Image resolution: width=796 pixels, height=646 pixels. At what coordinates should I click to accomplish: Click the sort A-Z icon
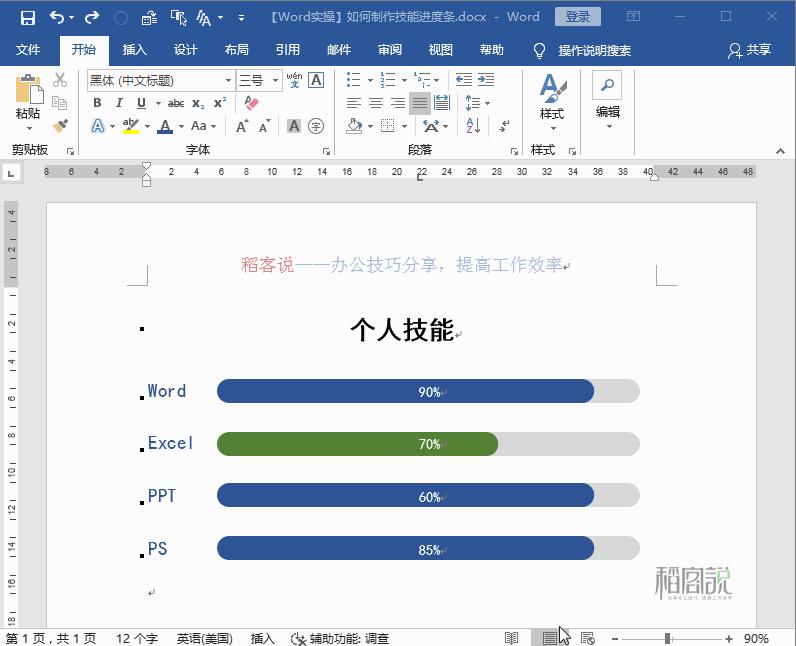point(473,126)
